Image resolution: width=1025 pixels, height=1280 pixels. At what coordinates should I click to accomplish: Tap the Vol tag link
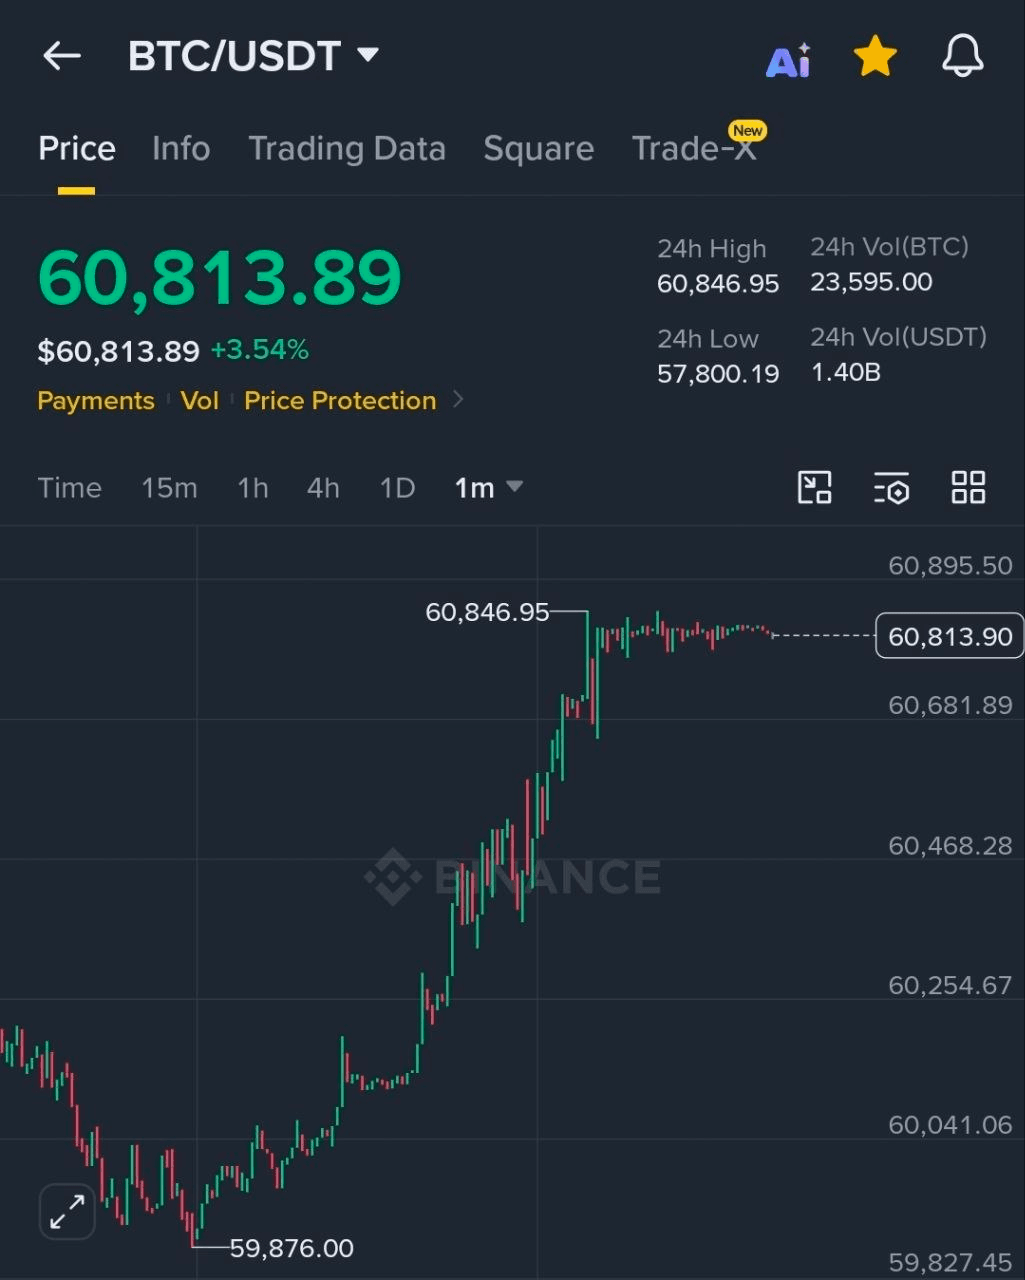coord(200,401)
